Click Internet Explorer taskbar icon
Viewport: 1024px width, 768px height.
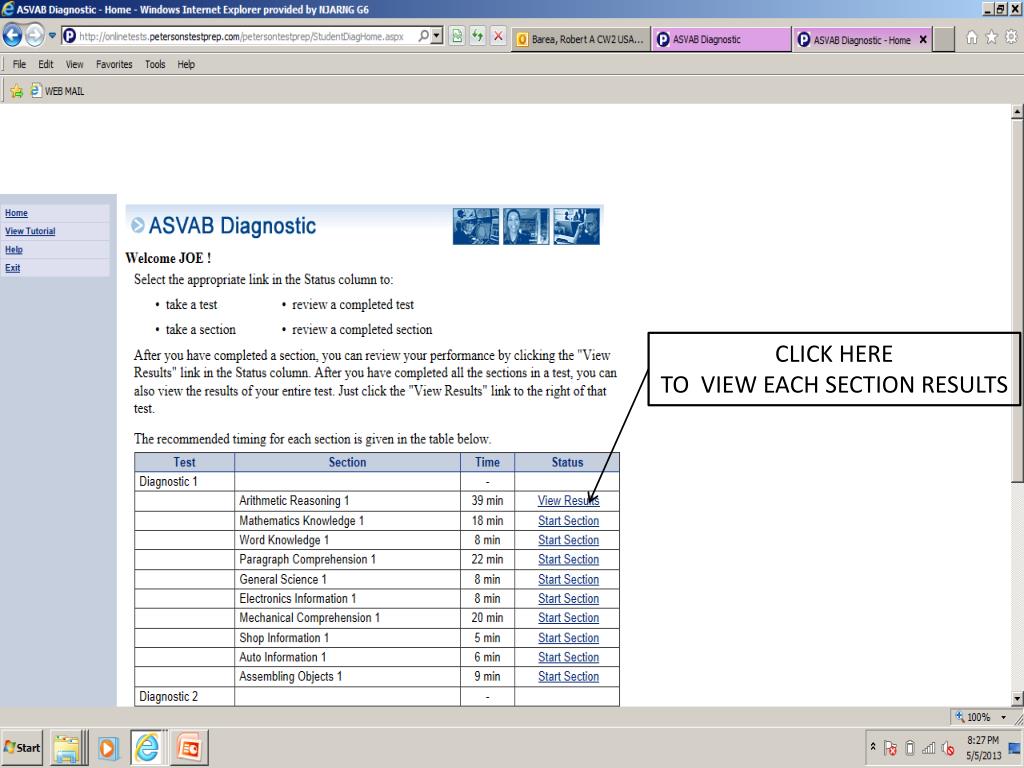pos(148,747)
